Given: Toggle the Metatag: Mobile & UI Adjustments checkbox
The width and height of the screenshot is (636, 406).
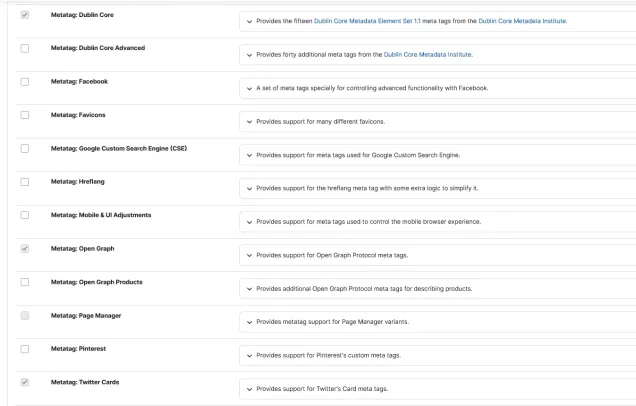Looking at the screenshot, I should (x=25, y=215).
